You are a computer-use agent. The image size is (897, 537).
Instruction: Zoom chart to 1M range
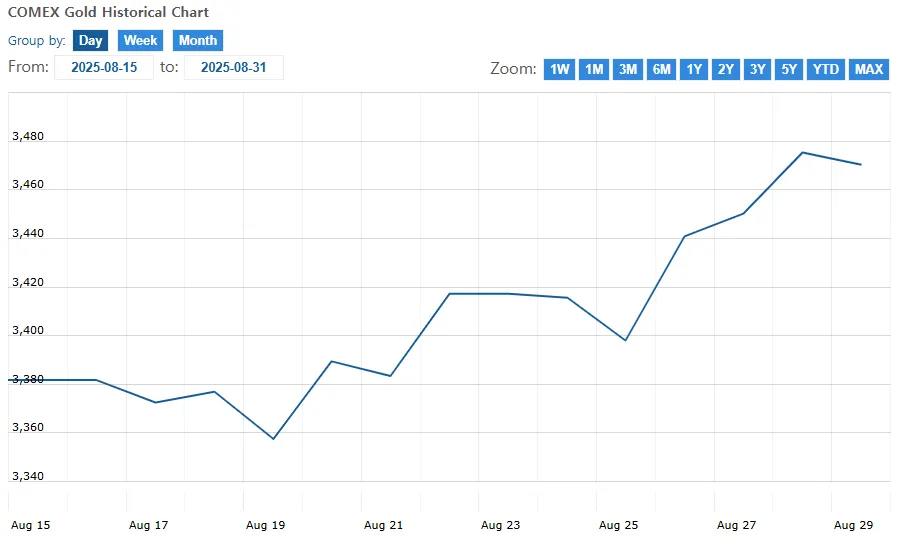coord(594,69)
